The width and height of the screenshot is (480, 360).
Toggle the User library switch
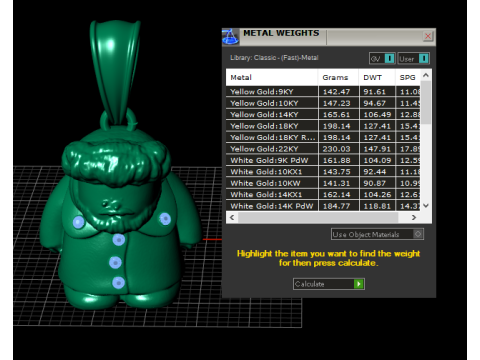point(413,59)
